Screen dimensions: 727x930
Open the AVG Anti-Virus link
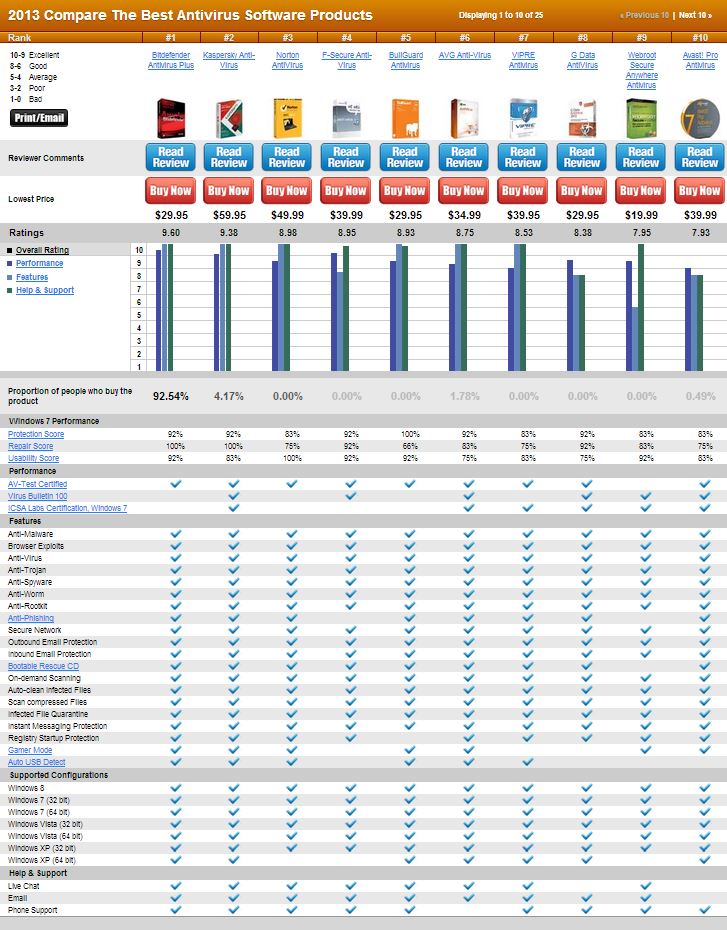pos(465,55)
